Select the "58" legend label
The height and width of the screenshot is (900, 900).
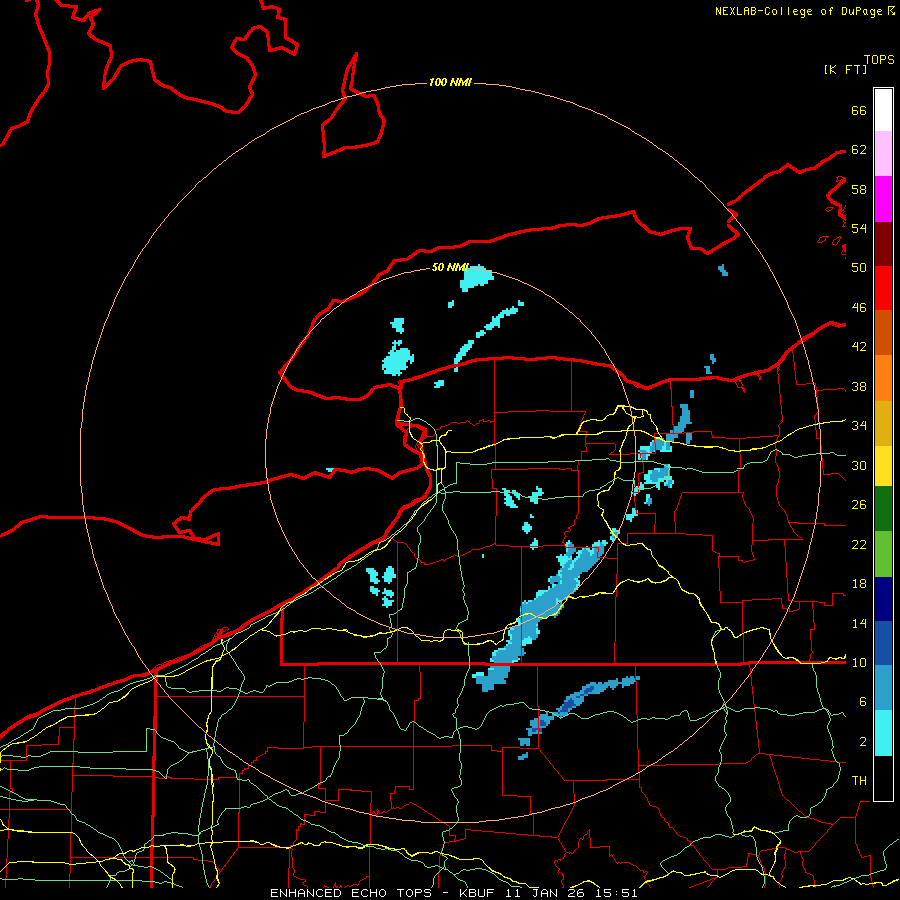pos(859,189)
